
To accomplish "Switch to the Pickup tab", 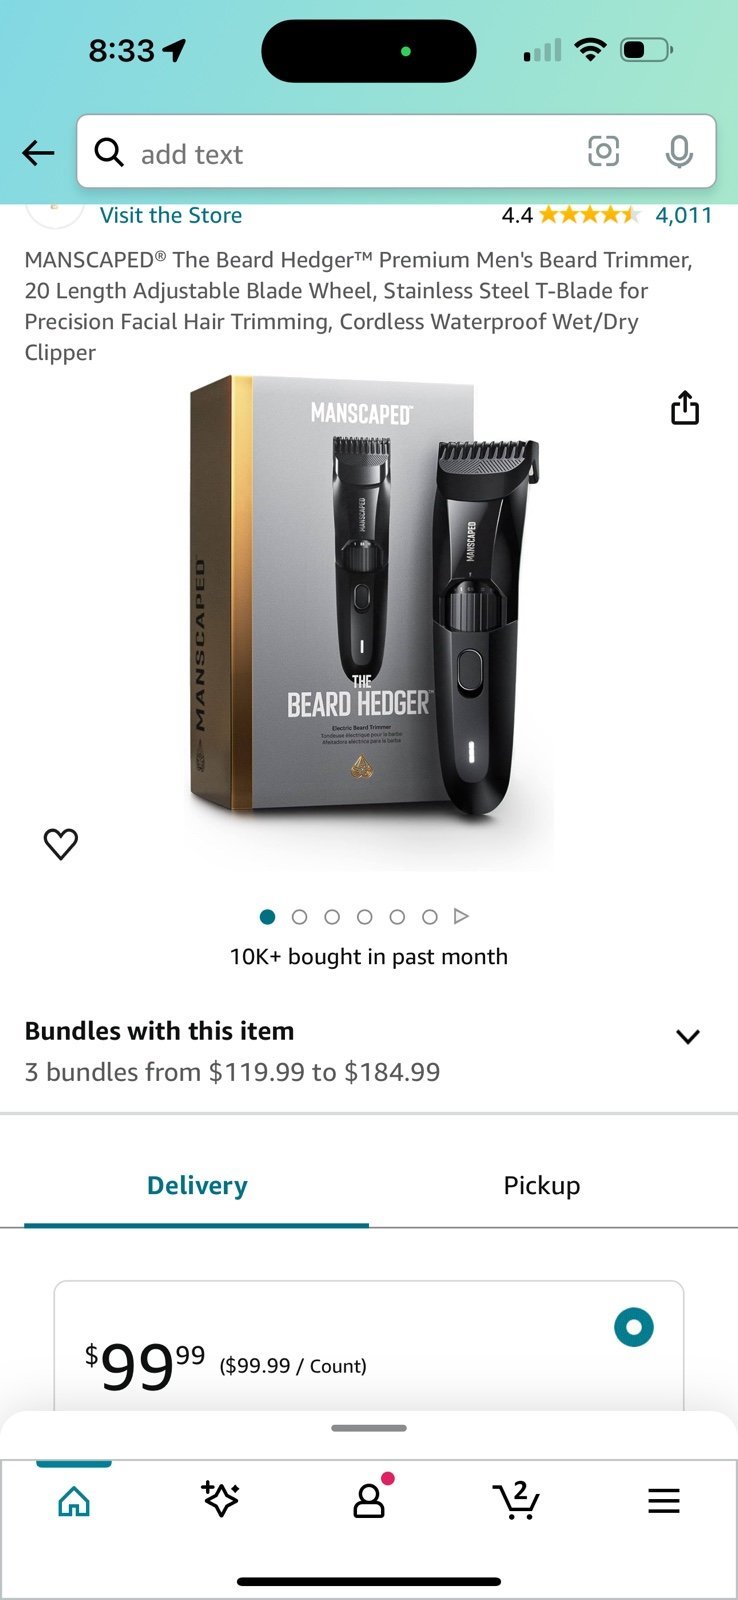I will point(542,1185).
